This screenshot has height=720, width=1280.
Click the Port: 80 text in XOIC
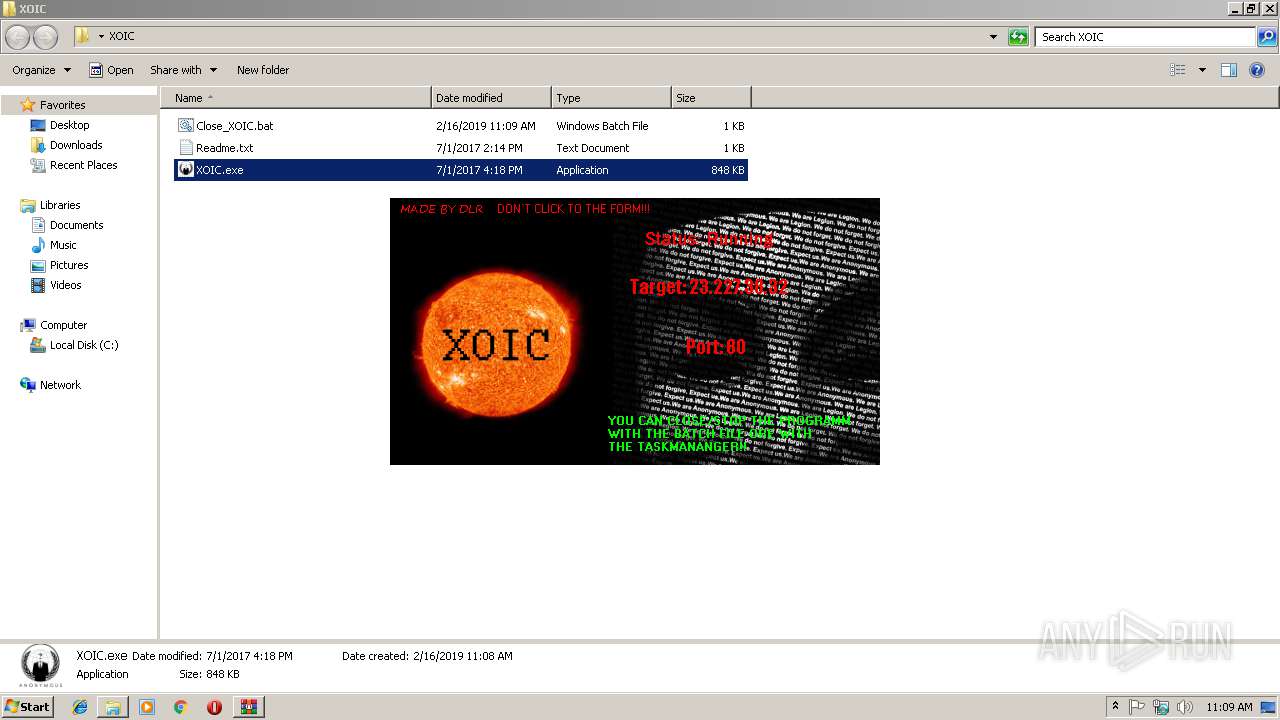(x=715, y=347)
